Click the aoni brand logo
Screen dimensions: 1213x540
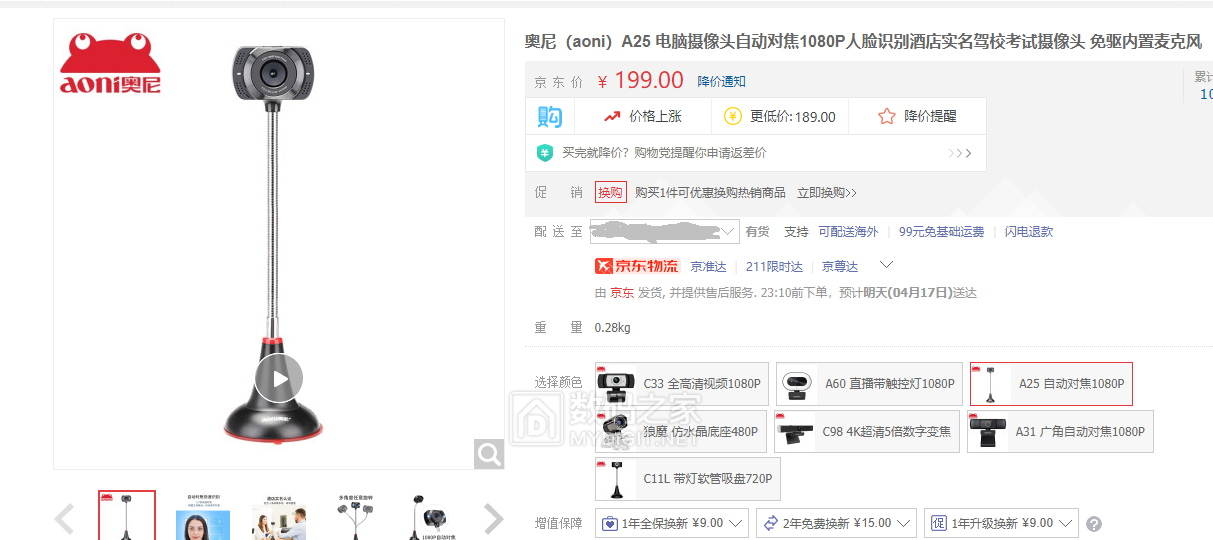tap(110, 63)
